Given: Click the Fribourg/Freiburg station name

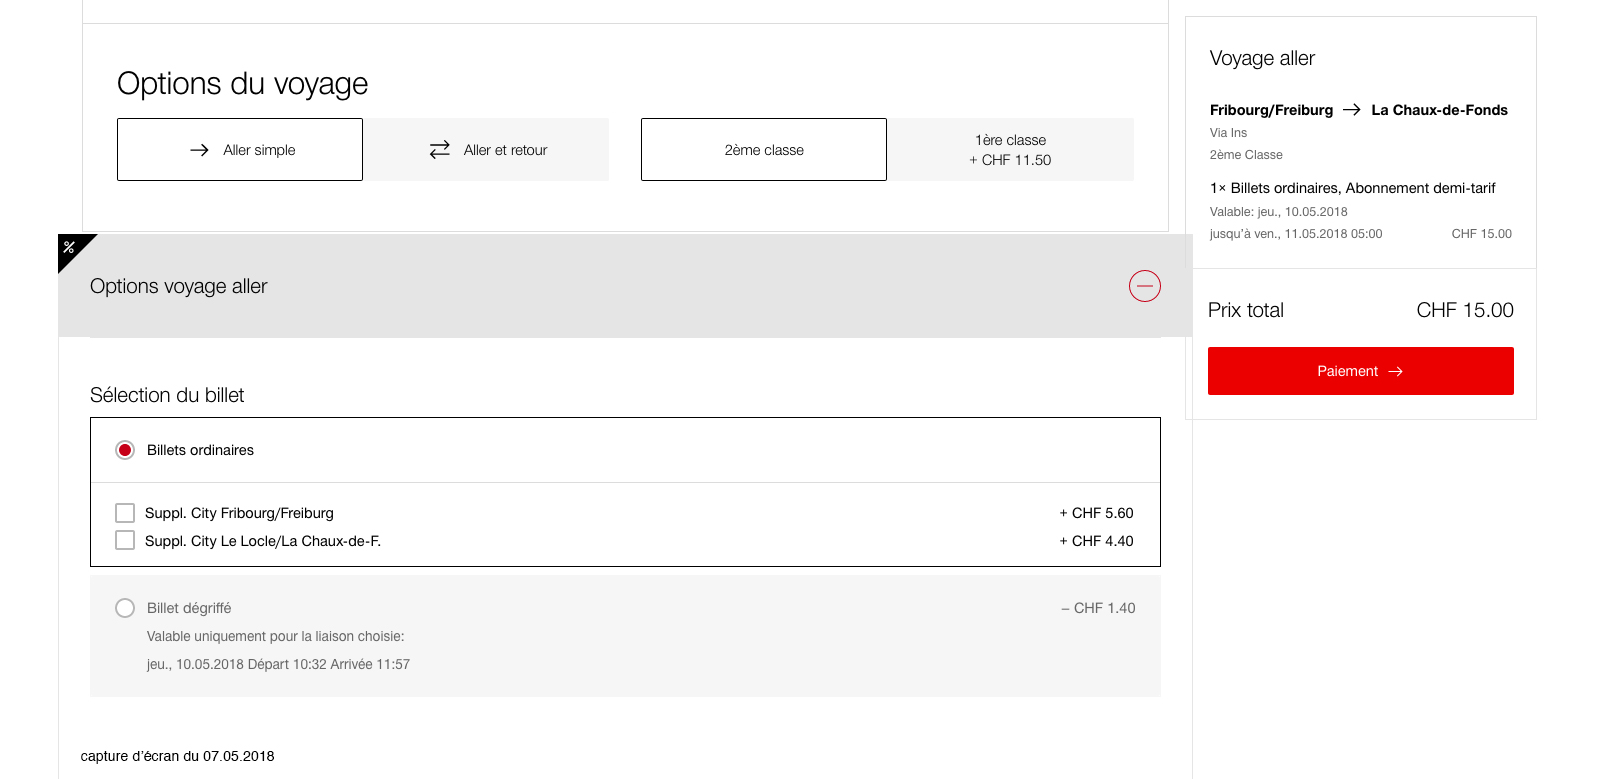Looking at the screenshot, I should (1271, 110).
